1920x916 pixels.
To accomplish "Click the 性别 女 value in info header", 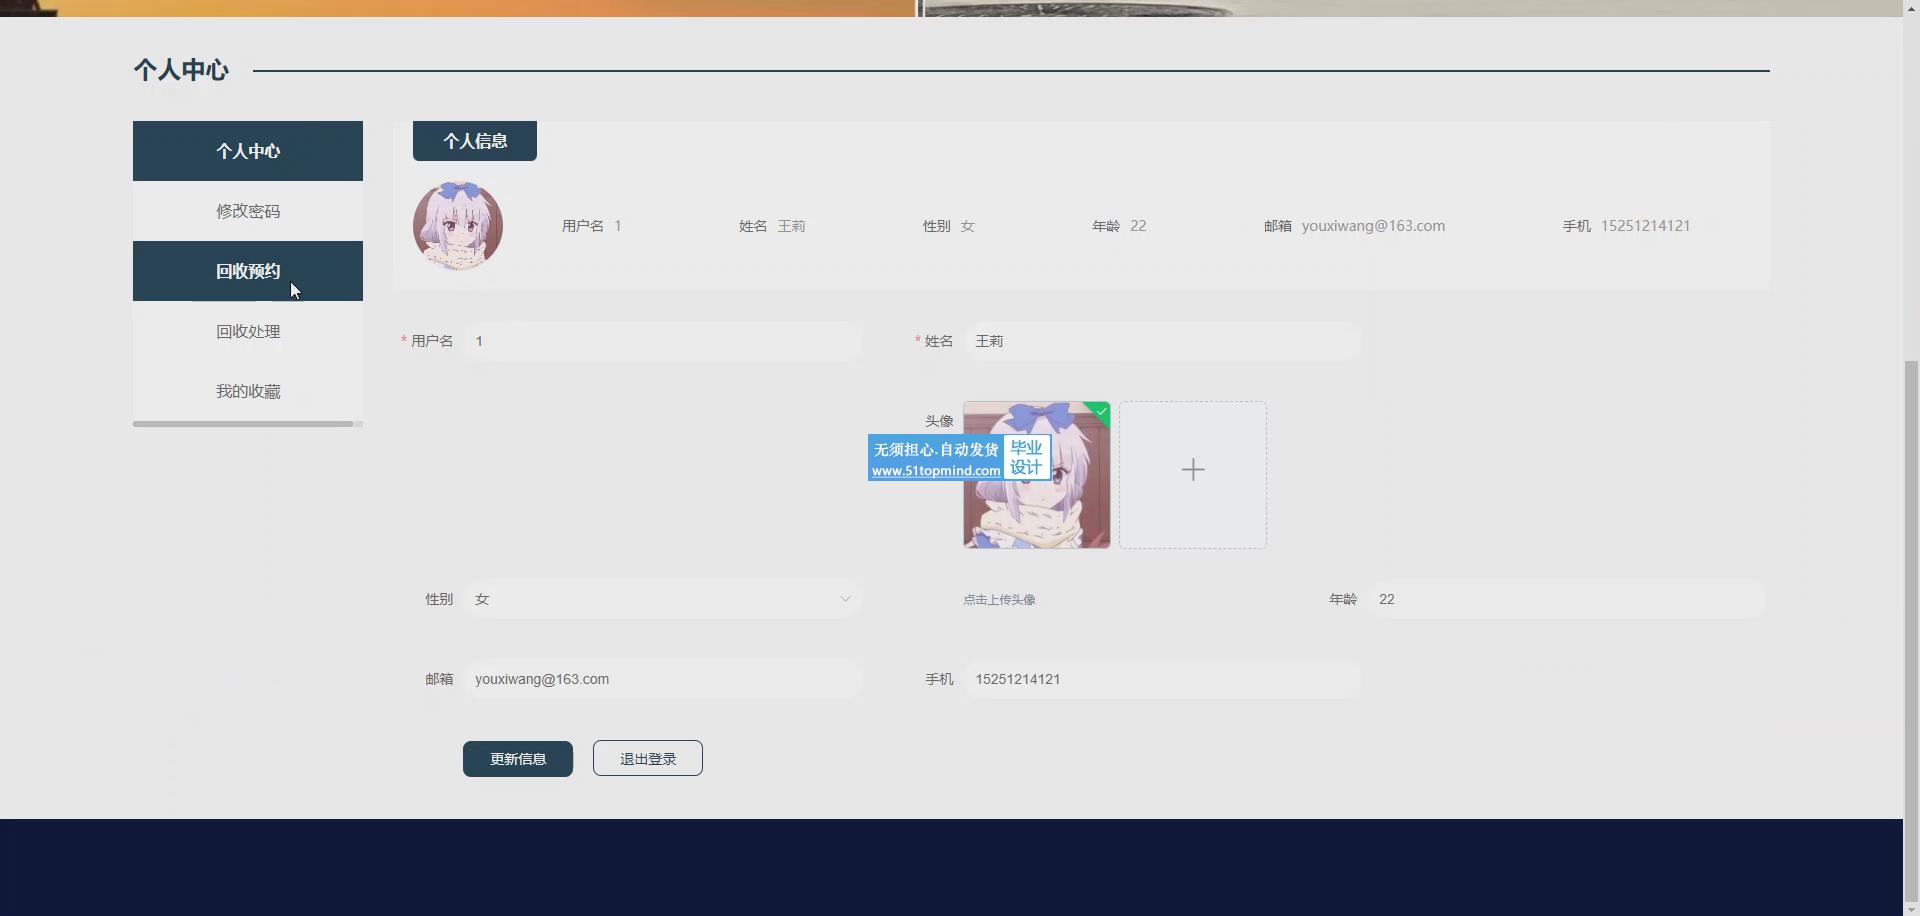I will pos(967,226).
